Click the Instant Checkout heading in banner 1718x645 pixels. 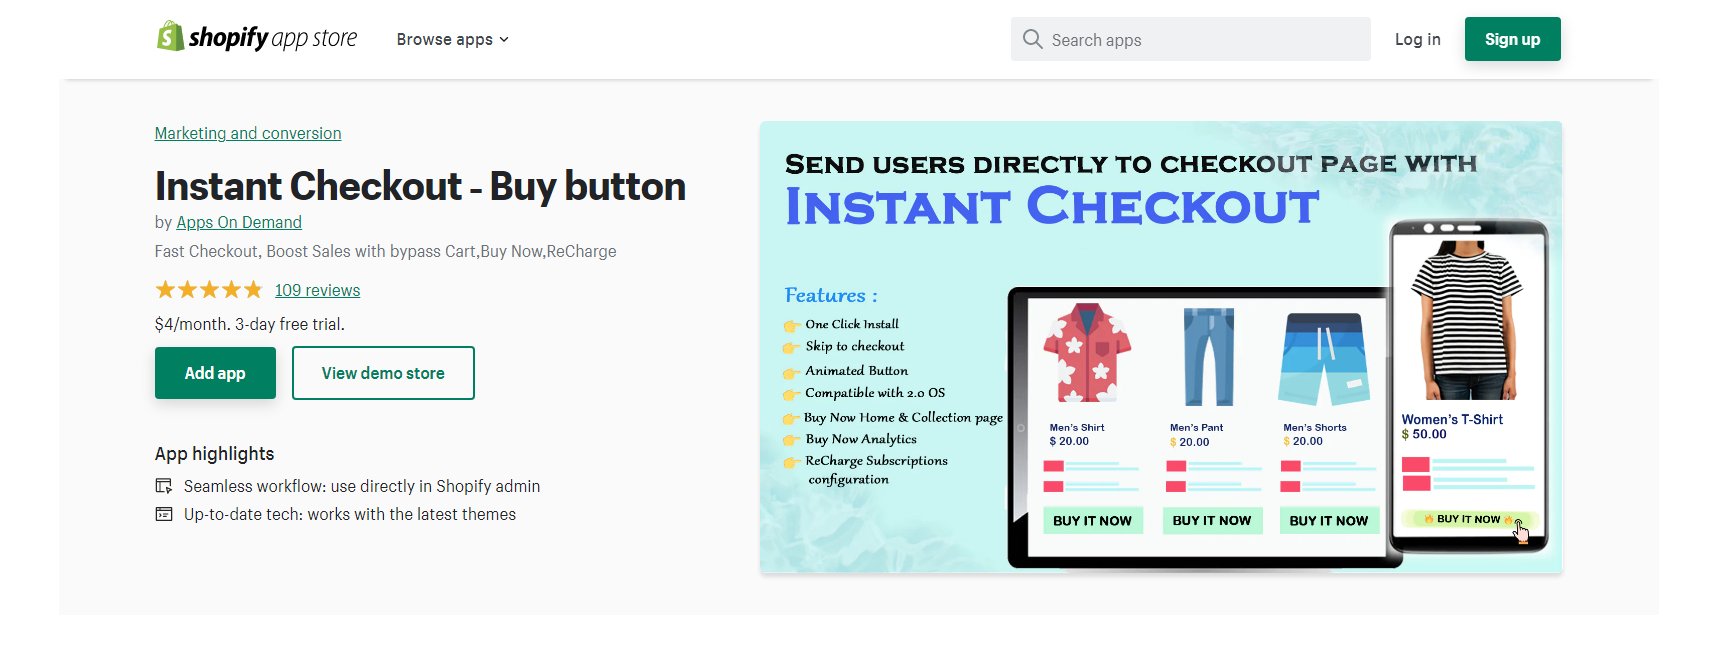[1052, 207]
